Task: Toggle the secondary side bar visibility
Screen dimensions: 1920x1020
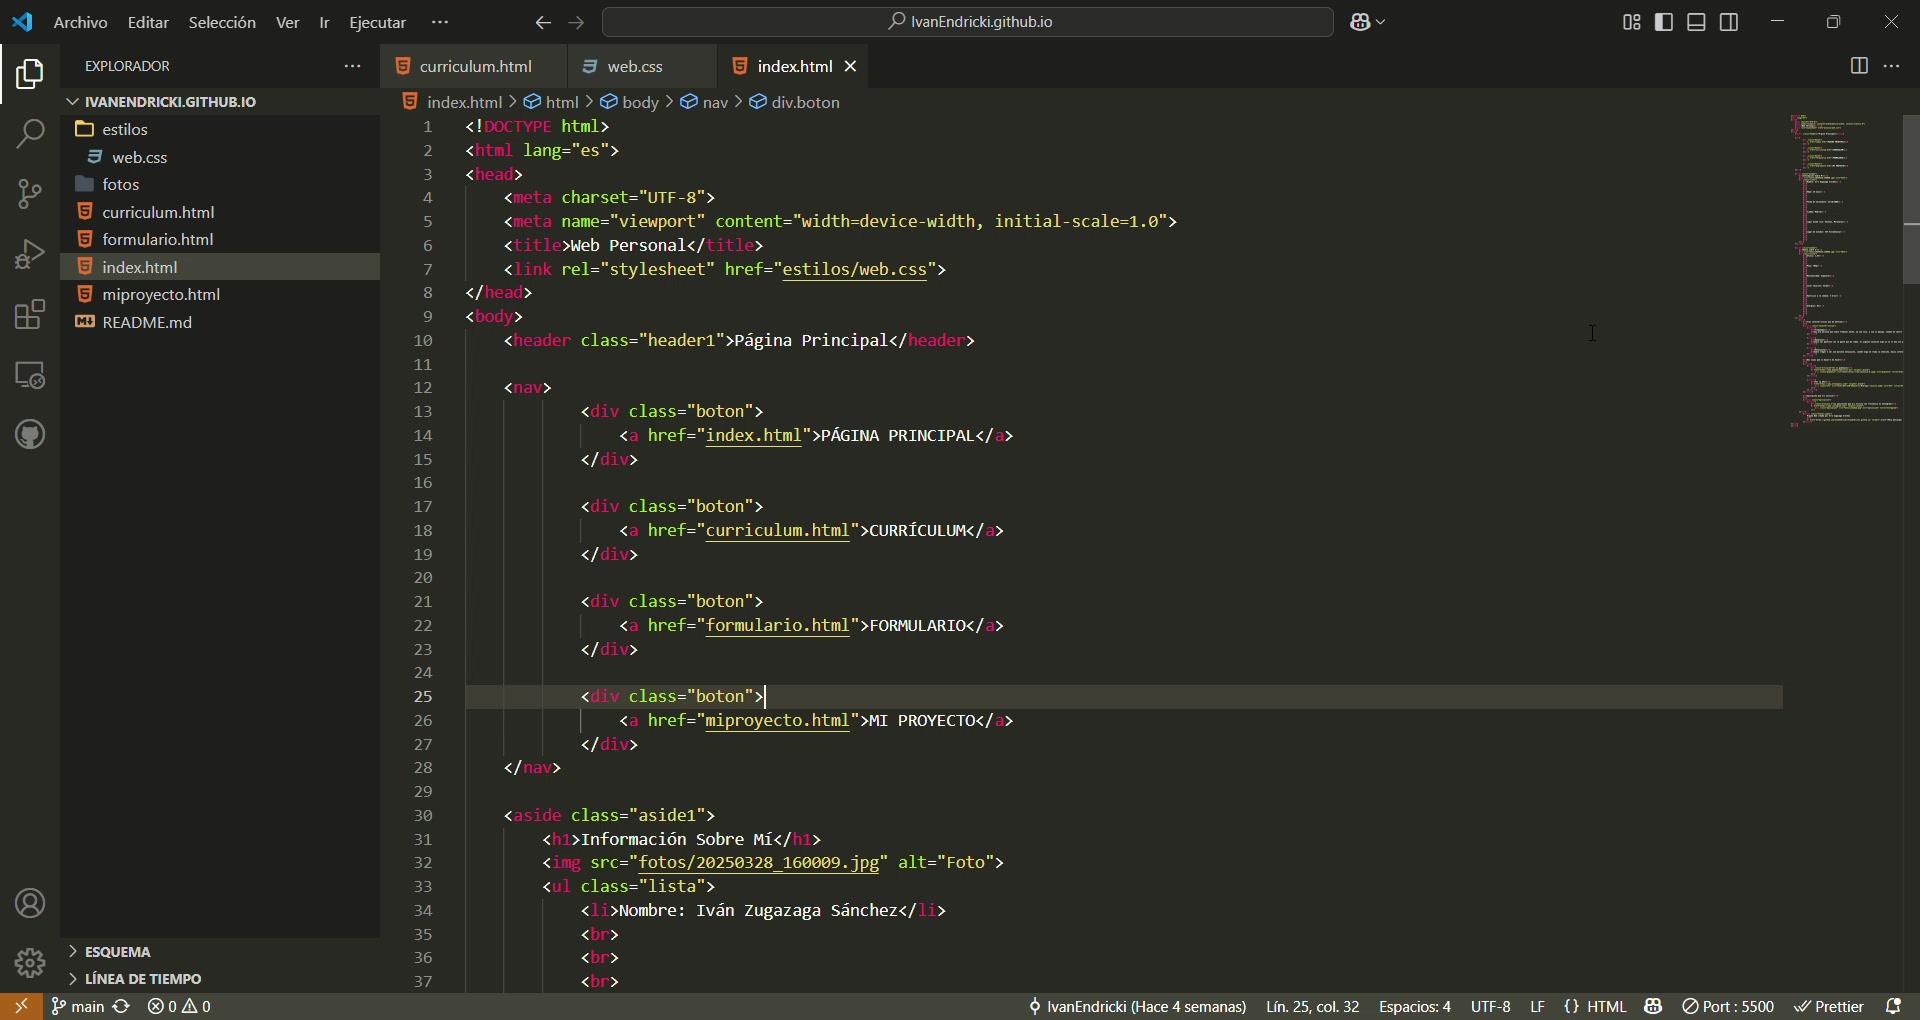Action: tap(1730, 22)
